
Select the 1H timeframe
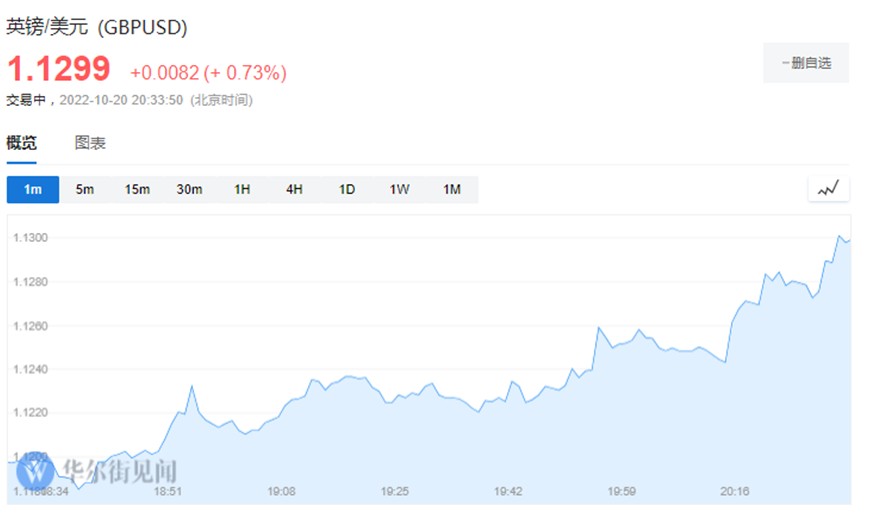[x=242, y=189]
